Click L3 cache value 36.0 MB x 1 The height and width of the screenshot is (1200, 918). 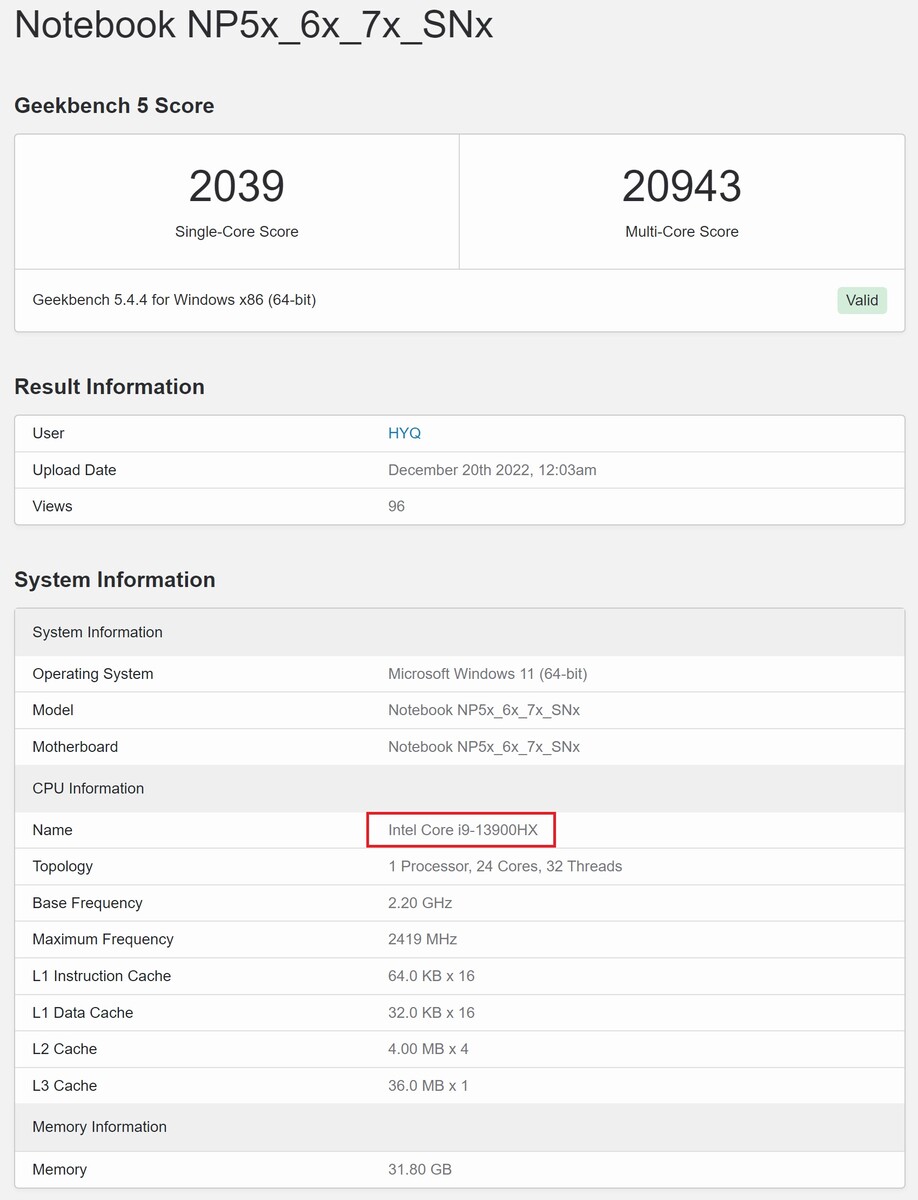click(428, 1086)
